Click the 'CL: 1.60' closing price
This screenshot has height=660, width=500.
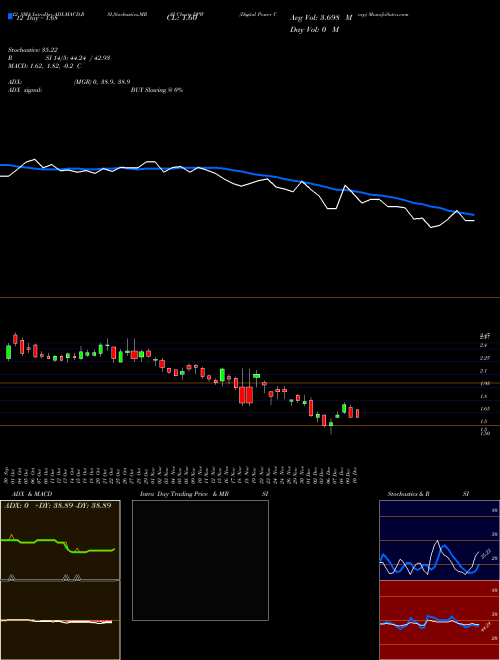(184, 18)
